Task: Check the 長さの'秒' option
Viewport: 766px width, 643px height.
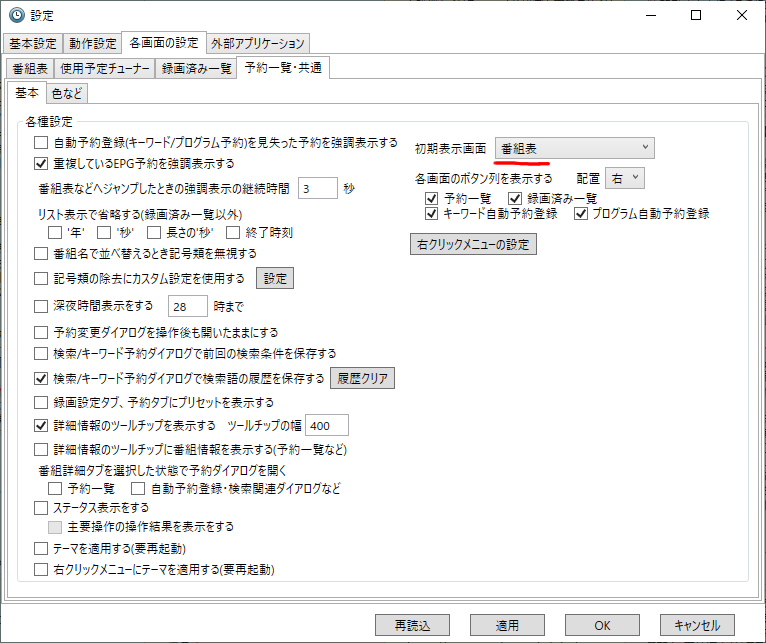Action: tap(154, 233)
